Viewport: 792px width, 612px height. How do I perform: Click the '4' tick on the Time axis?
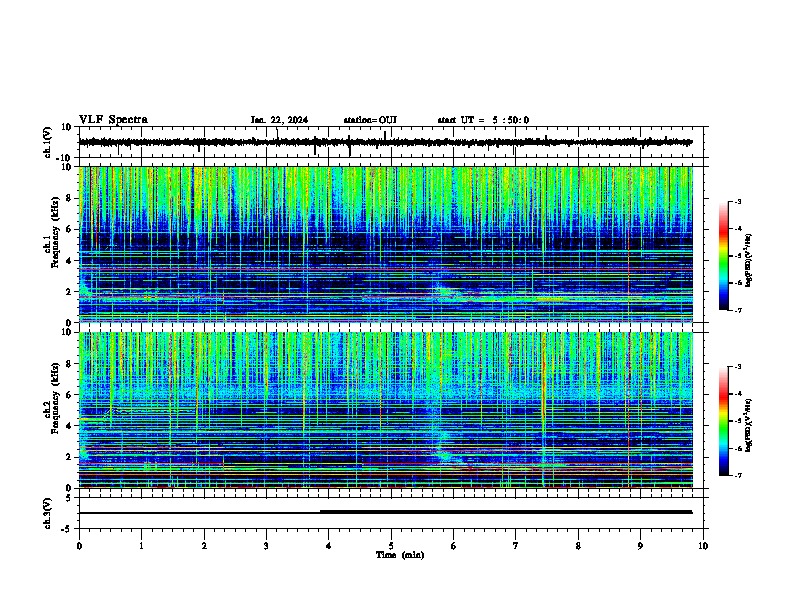tap(329, 546)
